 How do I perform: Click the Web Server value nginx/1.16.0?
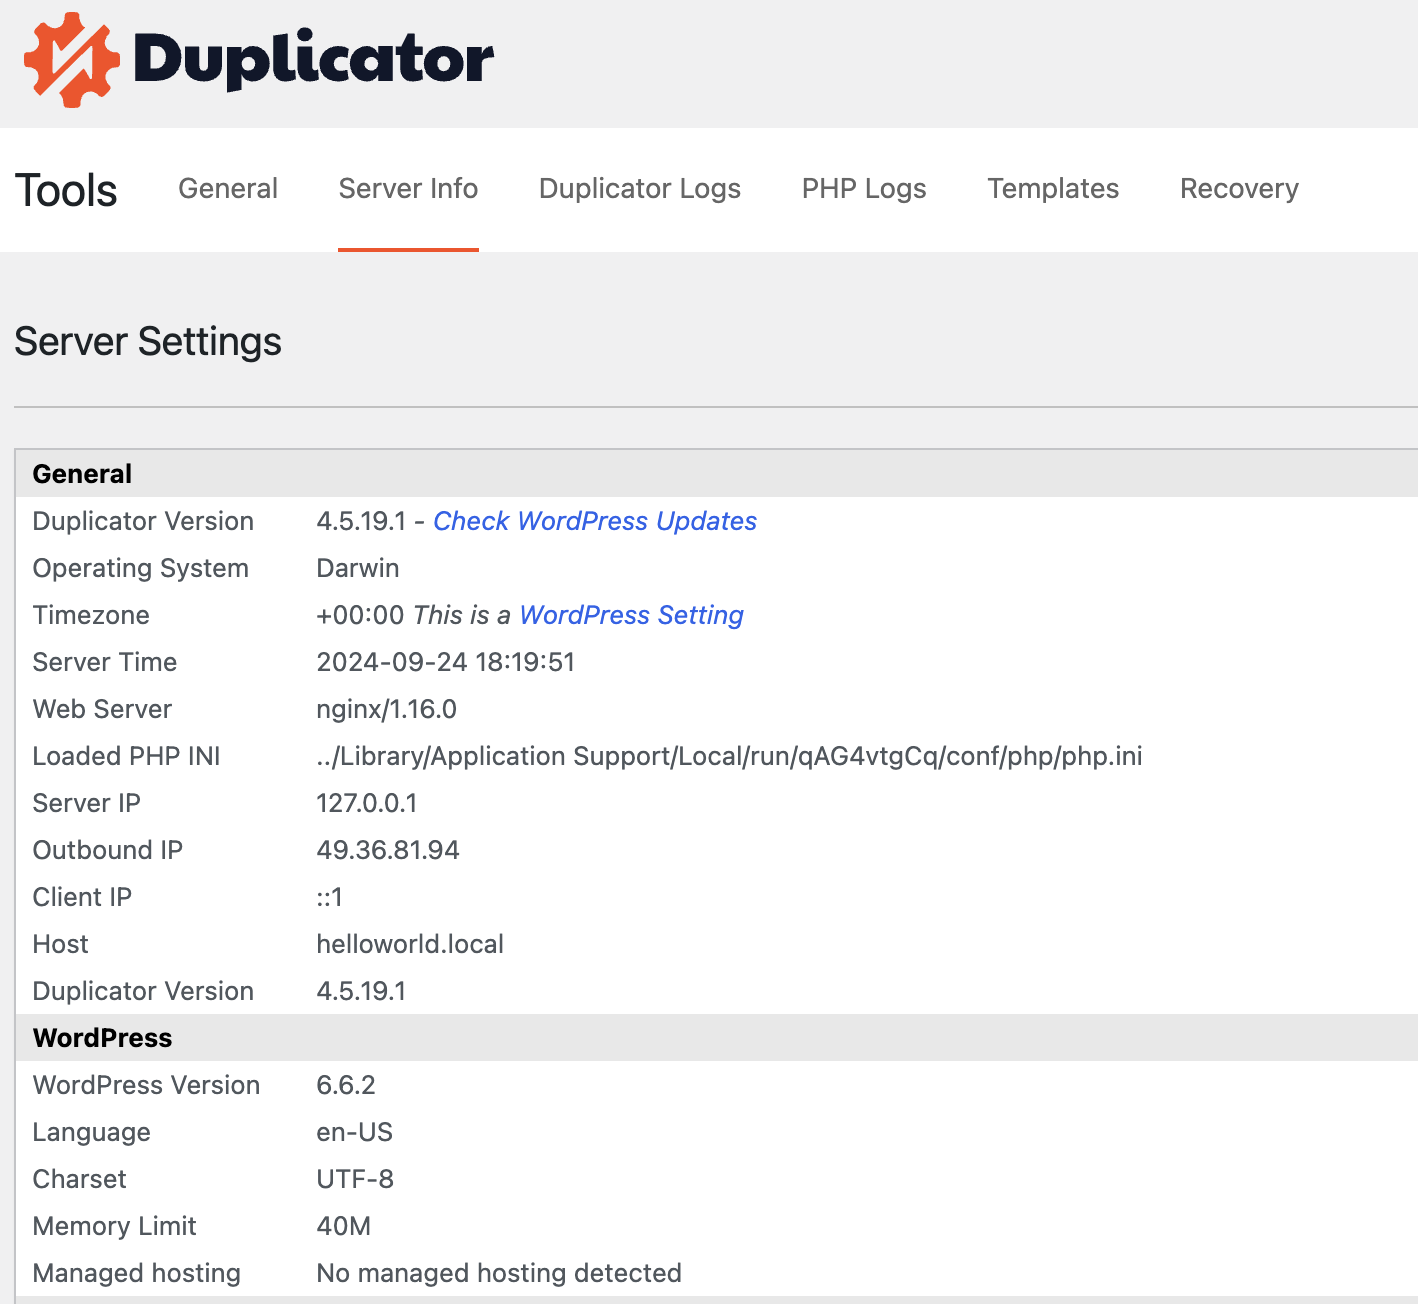click(387, 709)
